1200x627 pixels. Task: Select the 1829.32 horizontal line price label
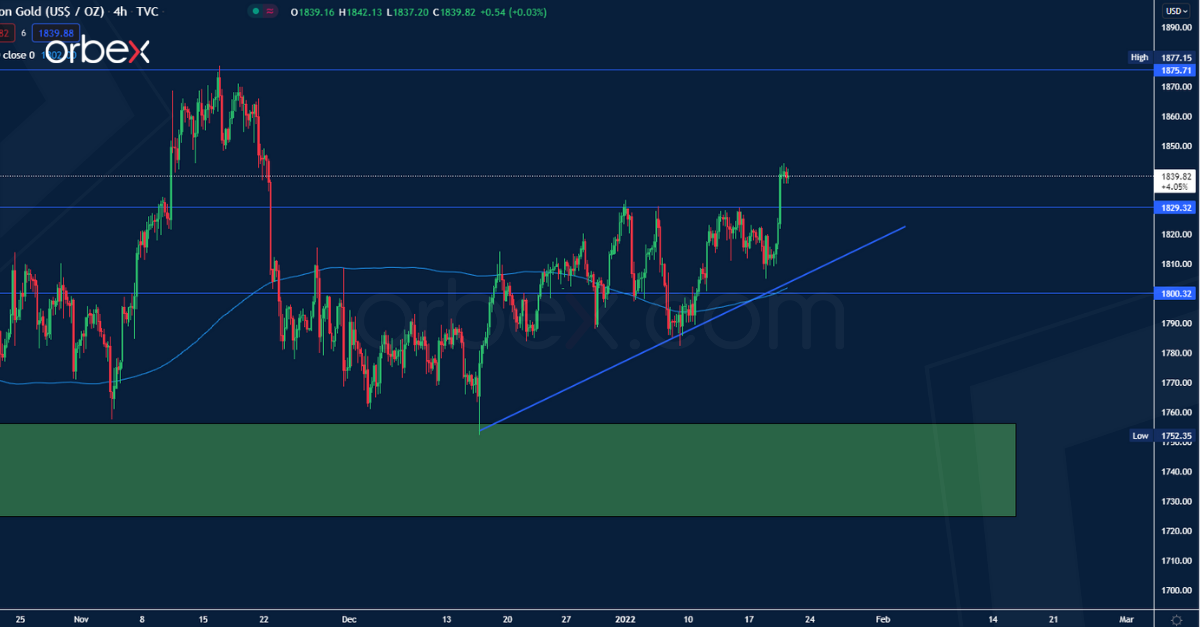click(1175, 207)
